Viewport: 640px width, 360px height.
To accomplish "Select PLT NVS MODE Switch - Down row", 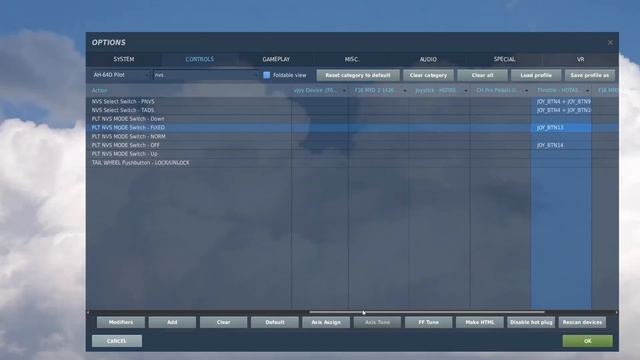I will pyautogui.click(x=352, y=119).
